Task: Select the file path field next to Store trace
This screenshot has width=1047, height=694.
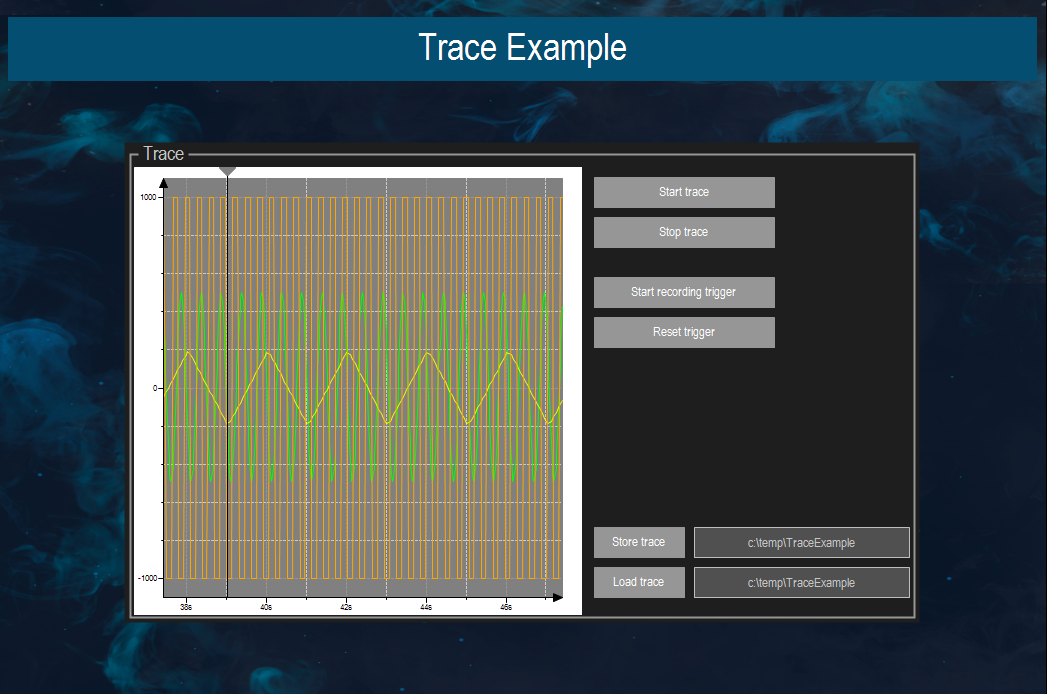Action: (x=801, y=542)
